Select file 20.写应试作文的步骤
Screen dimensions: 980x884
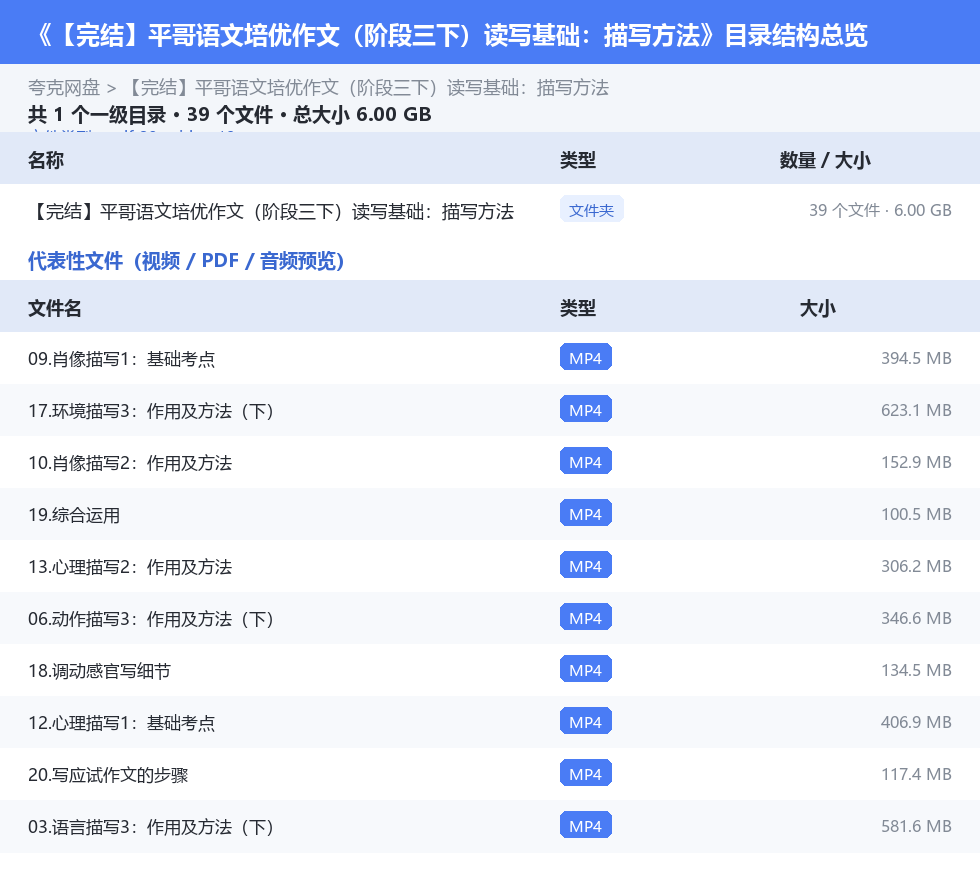[108, 775]
